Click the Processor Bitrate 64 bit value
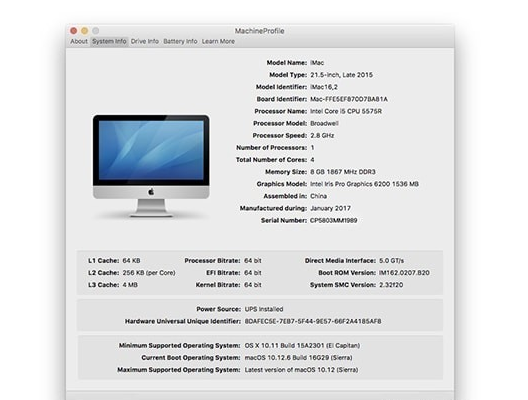 tap(253, 261)
